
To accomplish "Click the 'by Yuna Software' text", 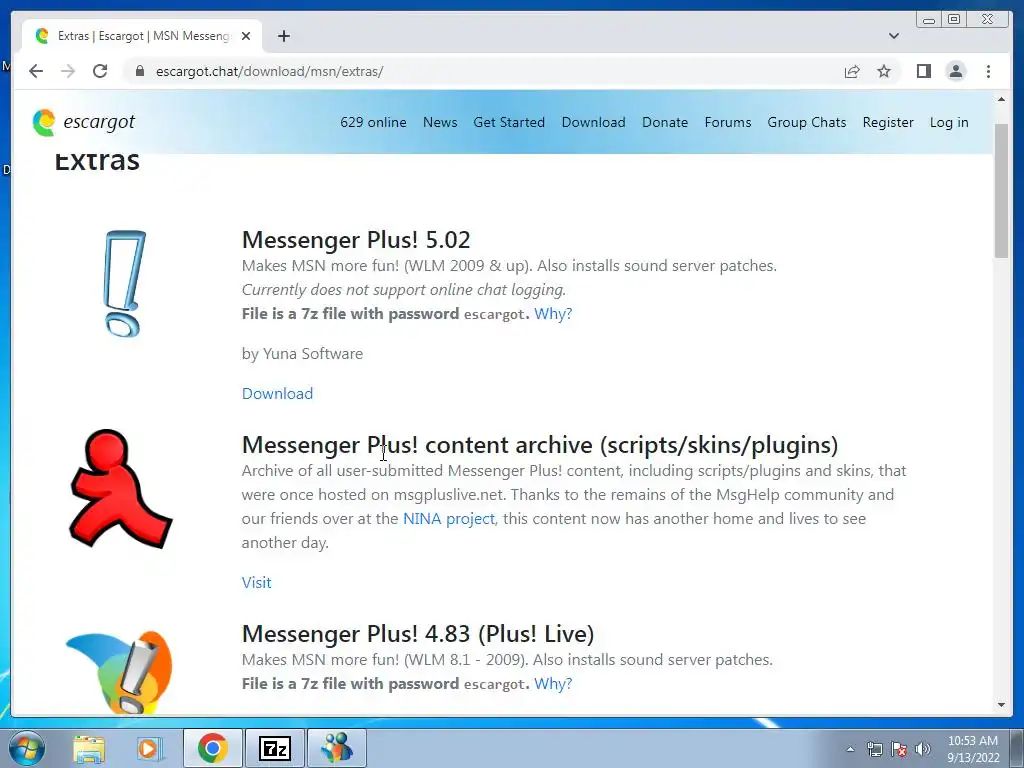I will (x=302, y=354).
